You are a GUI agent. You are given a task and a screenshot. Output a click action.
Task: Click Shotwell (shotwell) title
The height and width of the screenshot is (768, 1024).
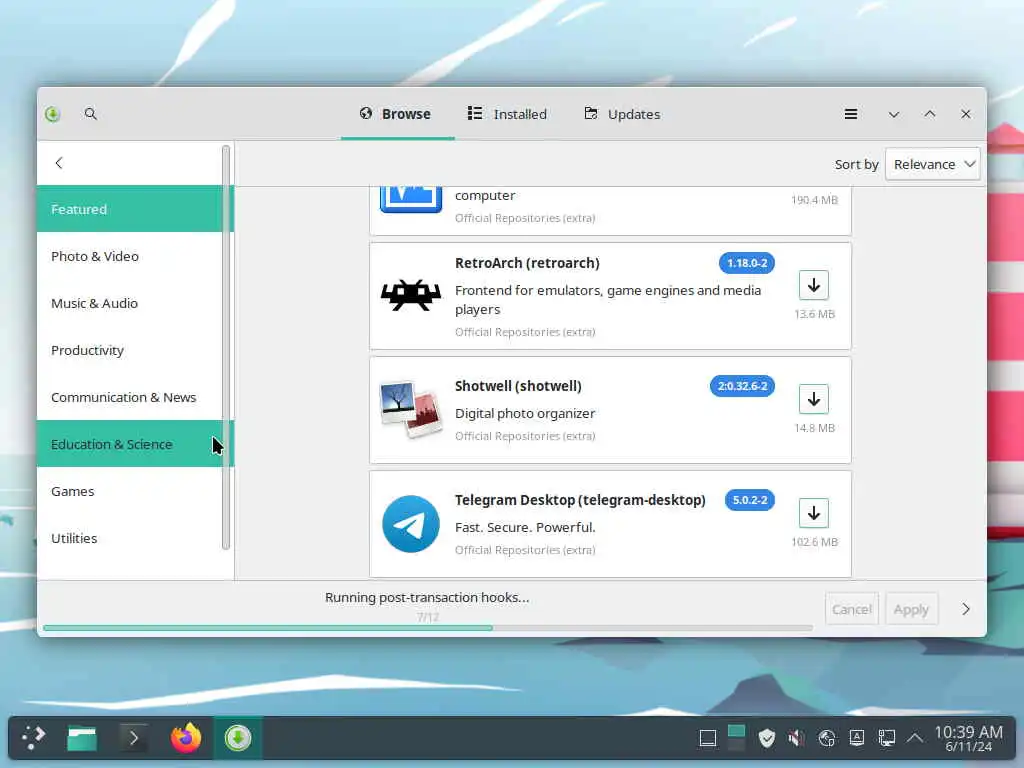pos(518,386)
